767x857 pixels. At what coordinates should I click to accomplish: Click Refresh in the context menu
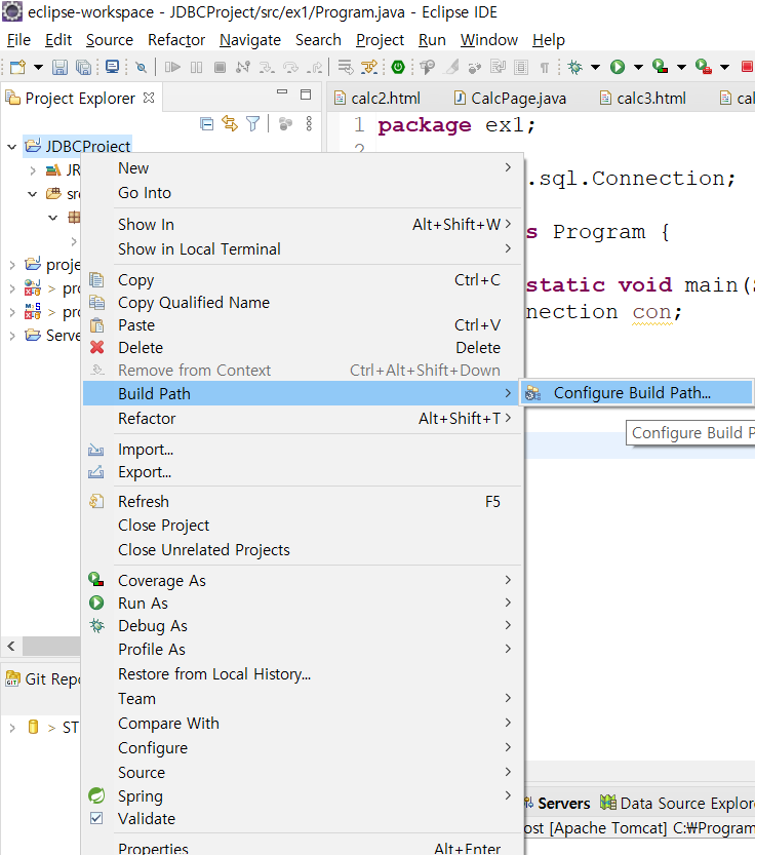[302, 502]
